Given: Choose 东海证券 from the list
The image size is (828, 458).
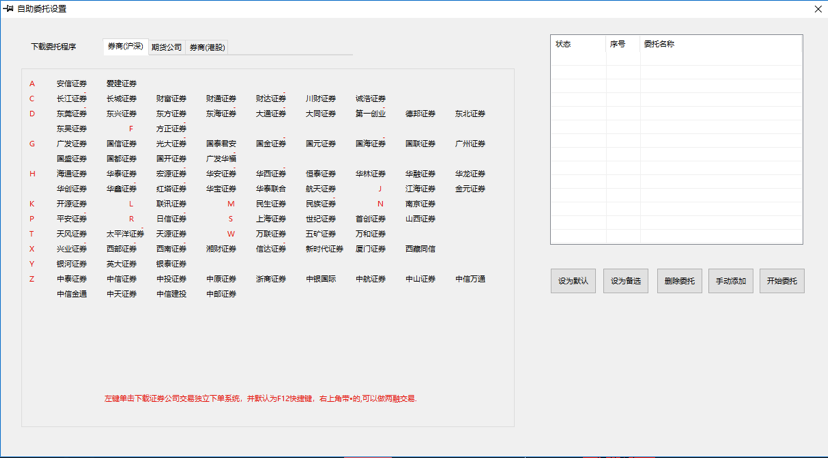Looking at the screenshot, I should pyautogui.click(x=221, y=114).
